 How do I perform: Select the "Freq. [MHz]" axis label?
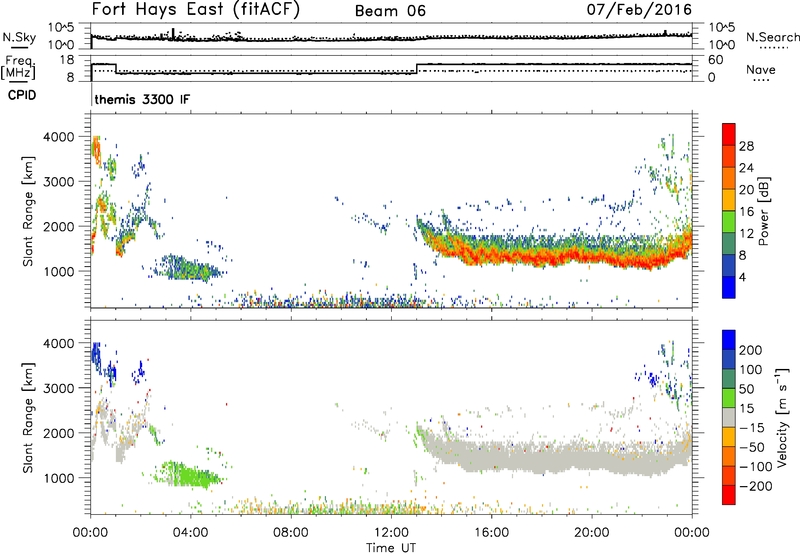coord(18,68)
